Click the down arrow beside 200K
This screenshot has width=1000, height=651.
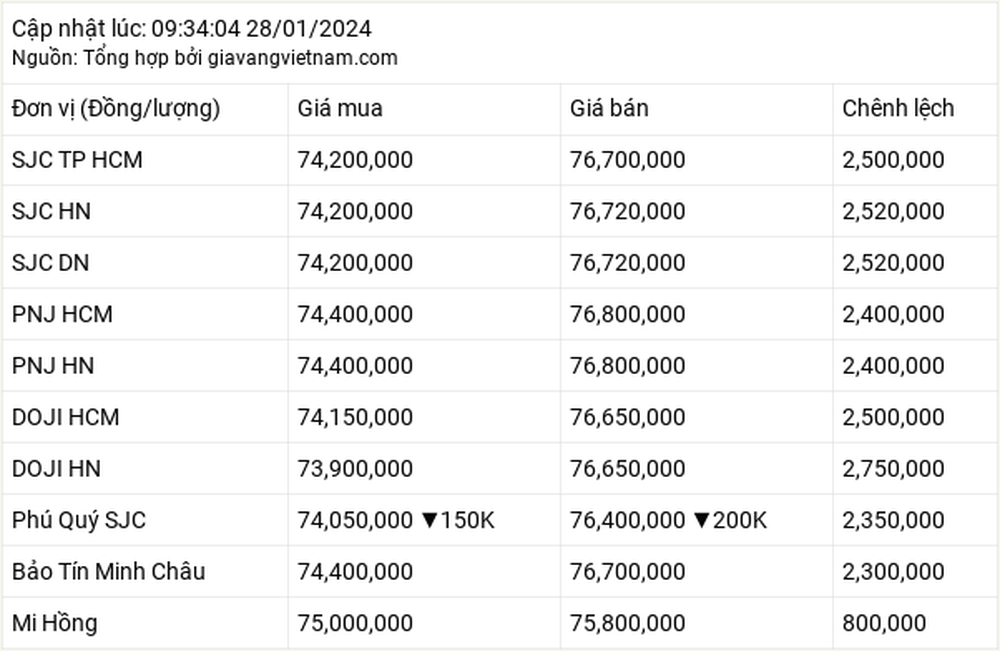click(x=702, y=521)
